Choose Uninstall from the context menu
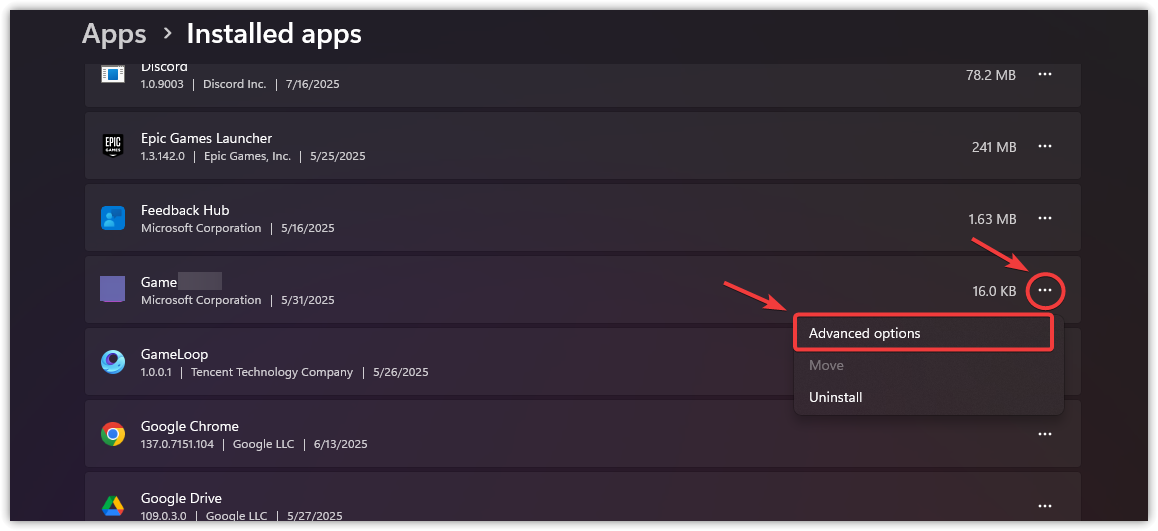The height and width of the screenshot is (531, 1158). (x=836, y=397)
